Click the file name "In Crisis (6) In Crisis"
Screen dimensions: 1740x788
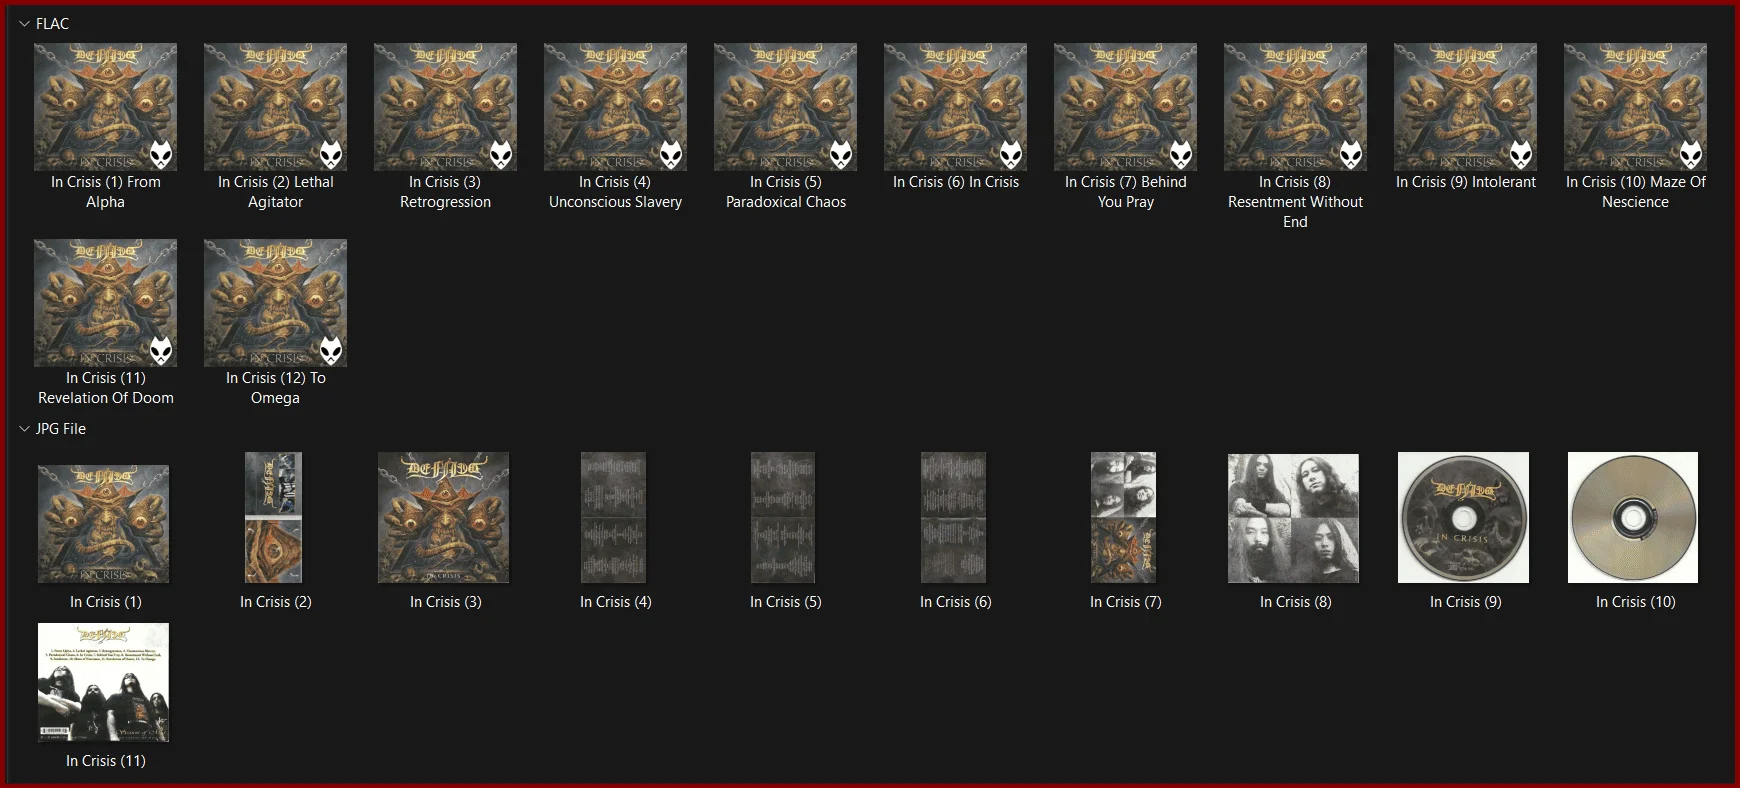tap(956, 182)
